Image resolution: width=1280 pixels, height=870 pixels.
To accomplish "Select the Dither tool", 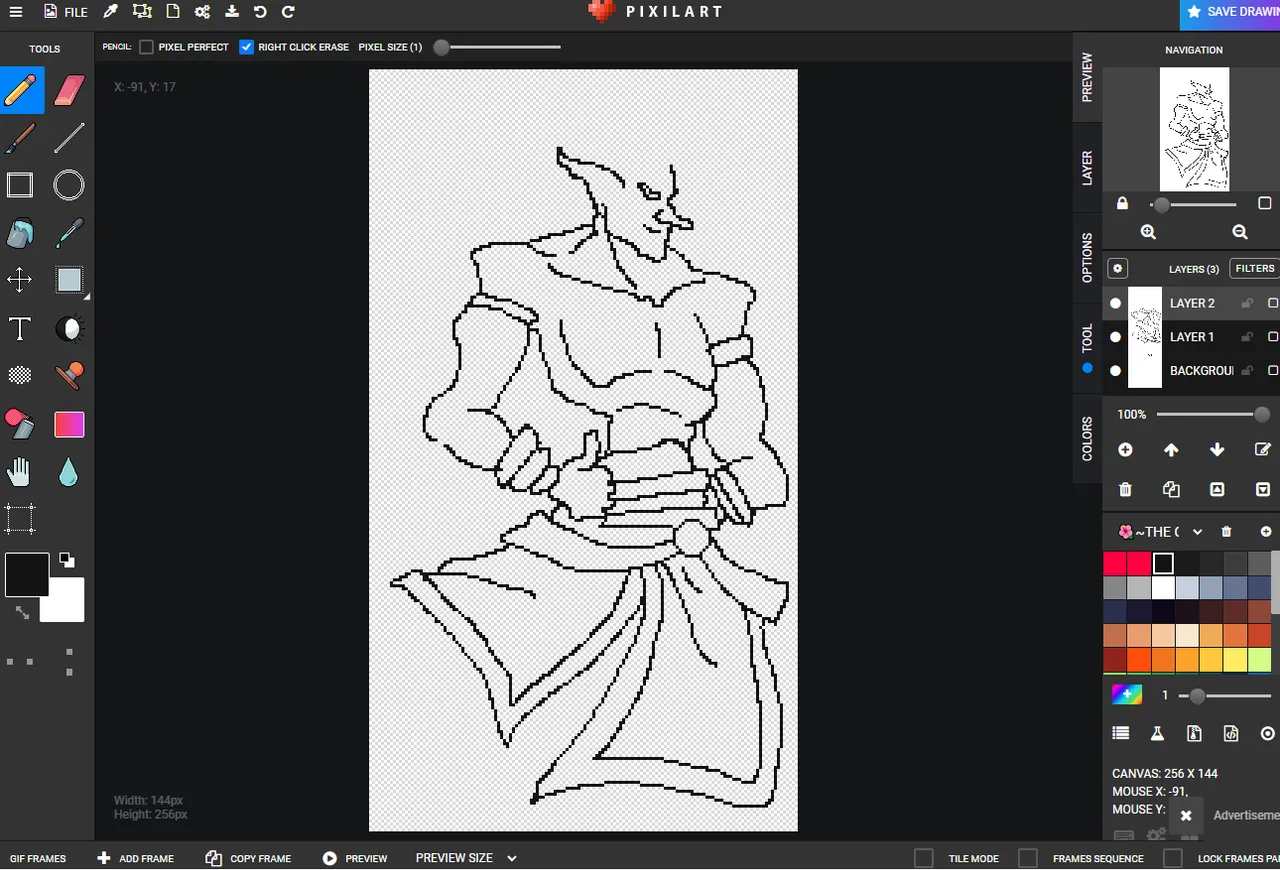I will (20, 376).
